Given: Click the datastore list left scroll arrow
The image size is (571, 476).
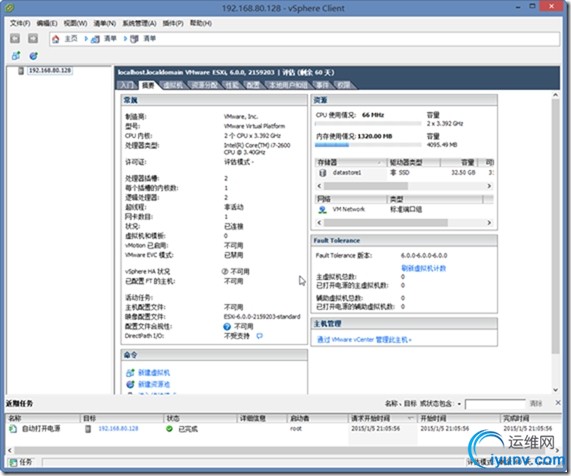Looking at the screenshot, I should pos(319,186).
